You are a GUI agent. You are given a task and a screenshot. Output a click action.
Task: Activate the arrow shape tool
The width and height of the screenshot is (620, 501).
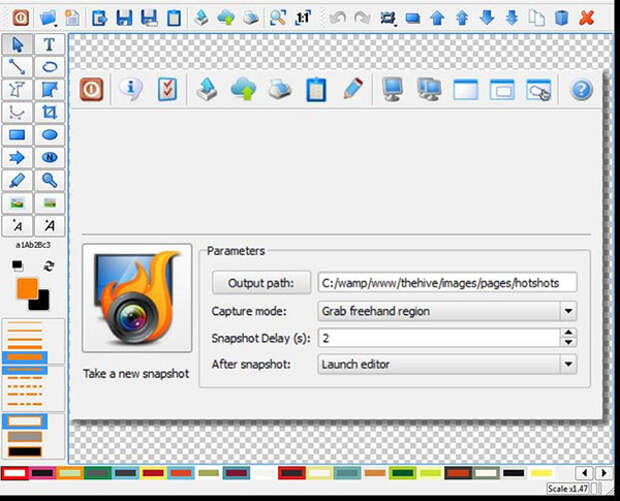[x=17, y=158]
